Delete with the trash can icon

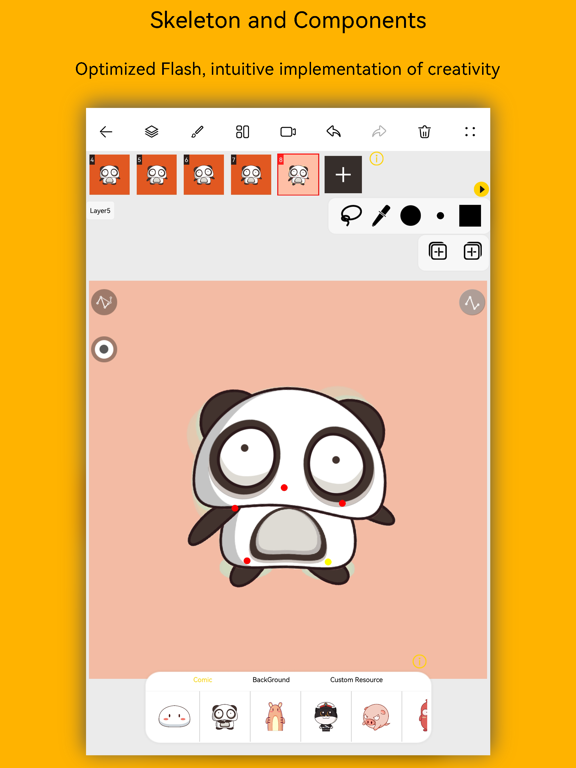(424, 132)
